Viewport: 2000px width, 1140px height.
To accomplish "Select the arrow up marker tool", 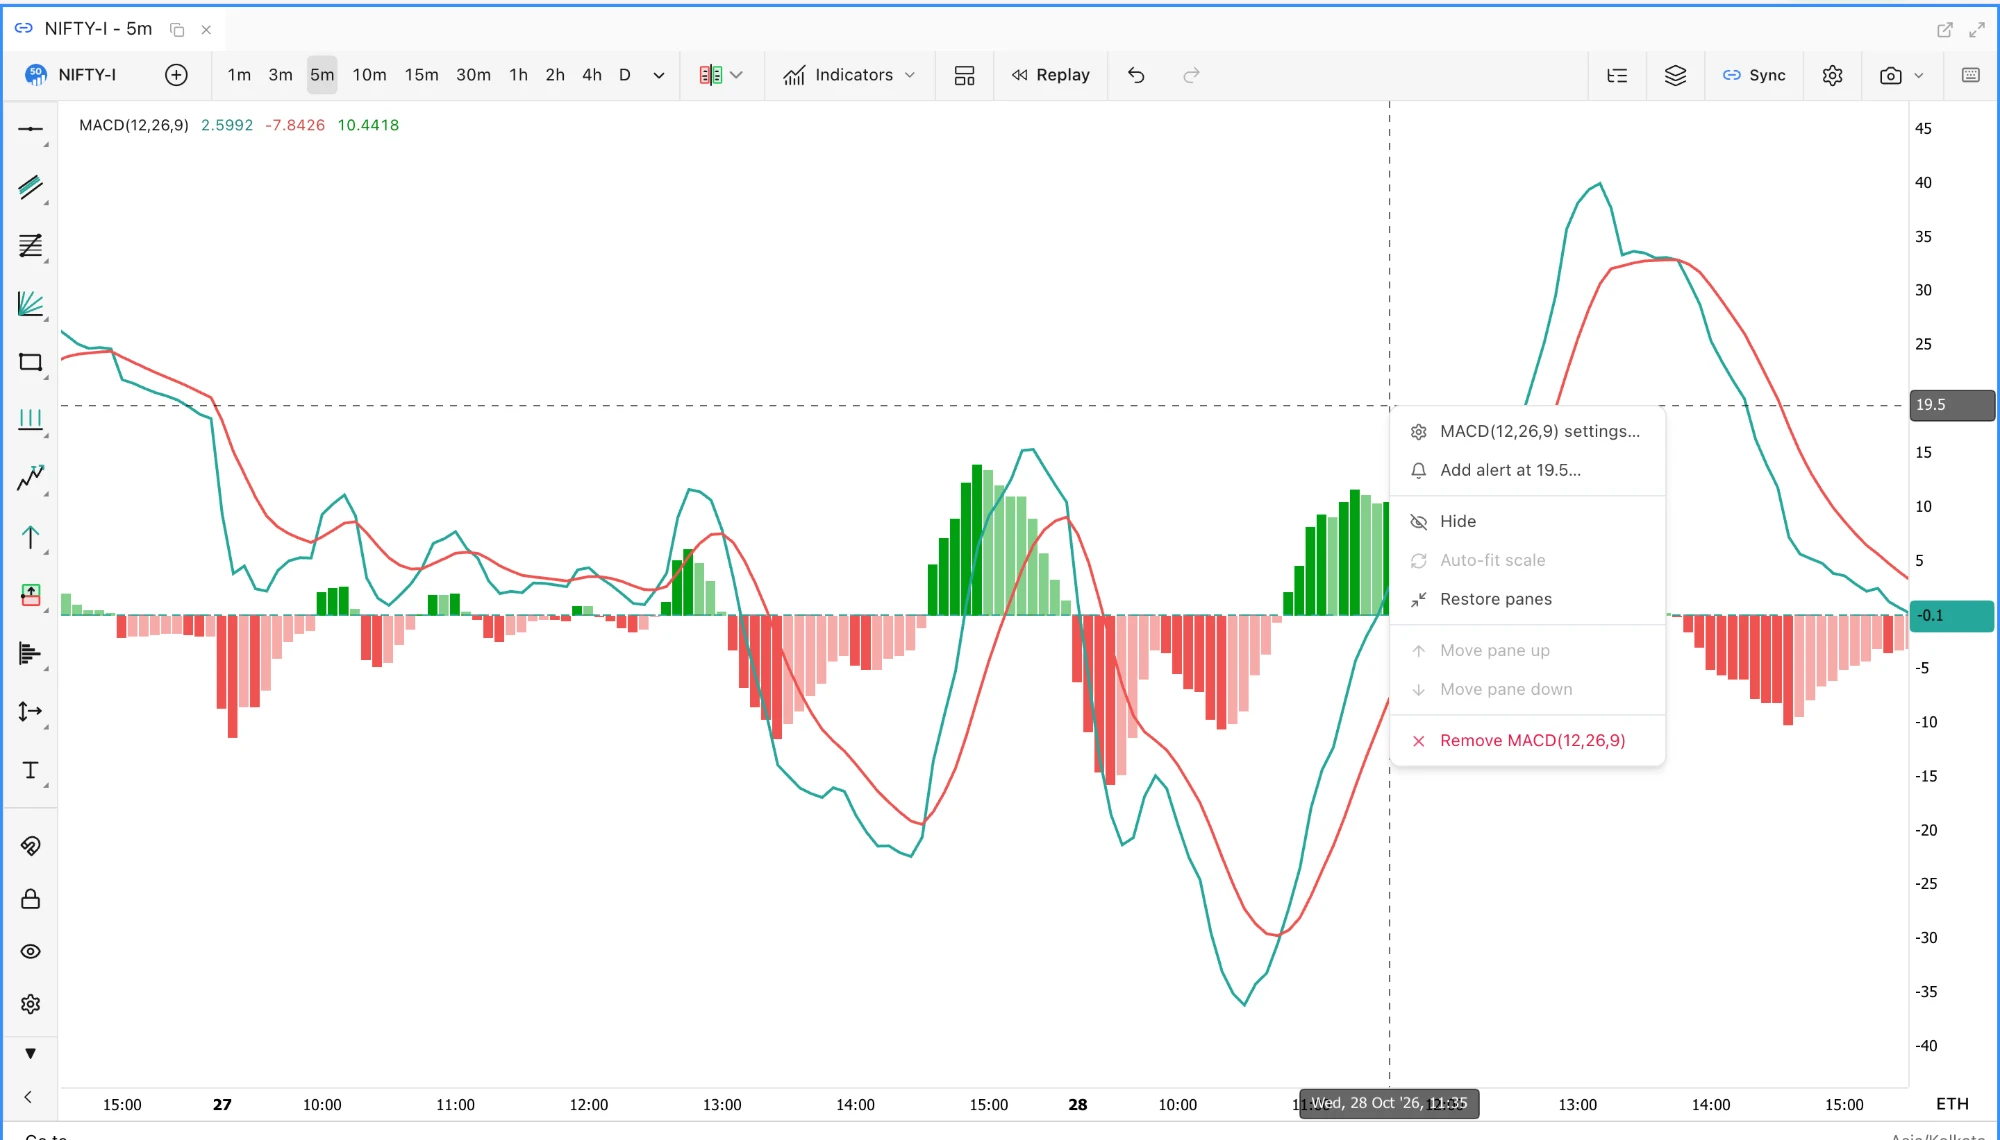I will pyautogui.click(x=31, y=537).
